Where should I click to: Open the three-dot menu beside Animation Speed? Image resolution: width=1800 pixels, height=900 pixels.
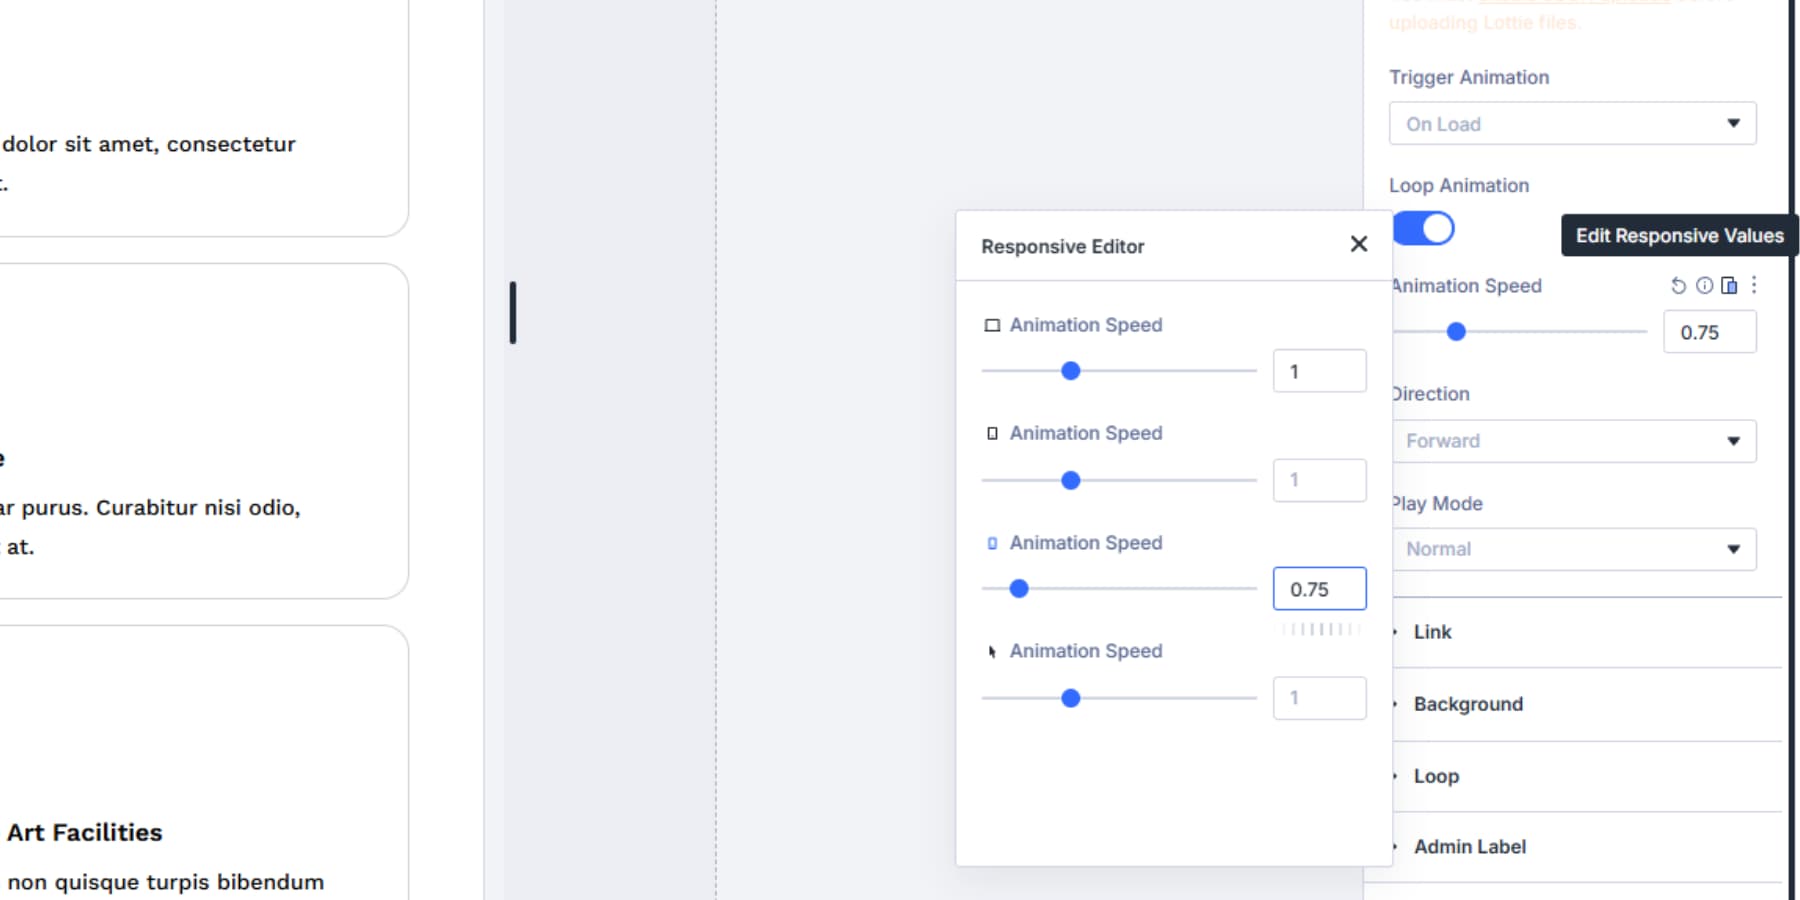(x=1753, y=285)
